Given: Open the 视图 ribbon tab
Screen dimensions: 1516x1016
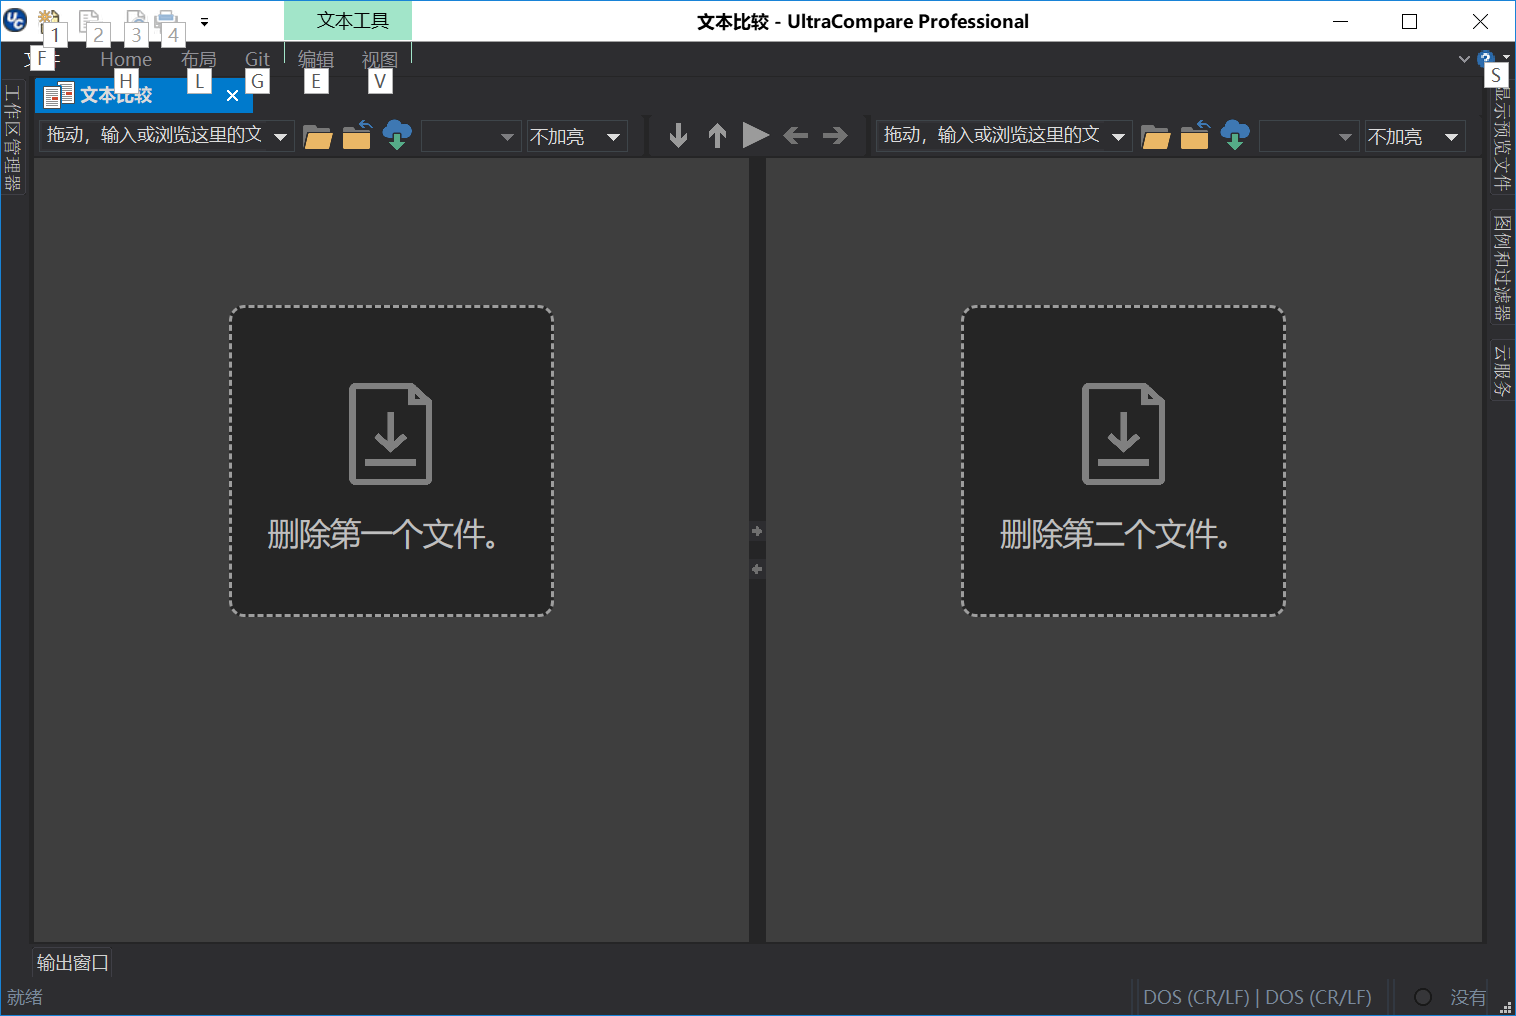Looking at the screenshot, I should pyautogui.click(x=380, y=60).
